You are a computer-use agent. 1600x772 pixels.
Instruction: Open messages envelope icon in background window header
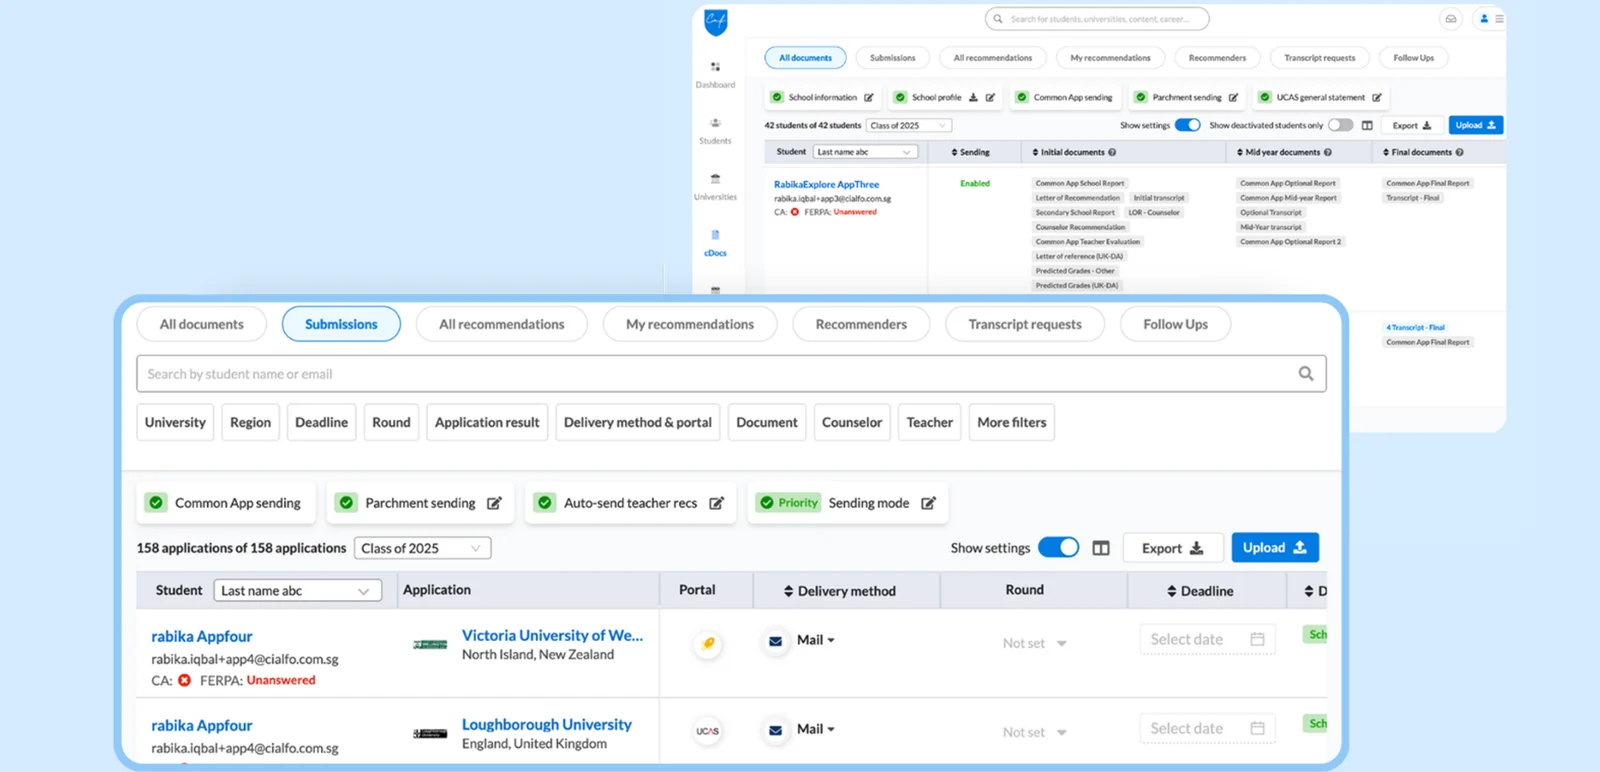tap(1450, 19)
